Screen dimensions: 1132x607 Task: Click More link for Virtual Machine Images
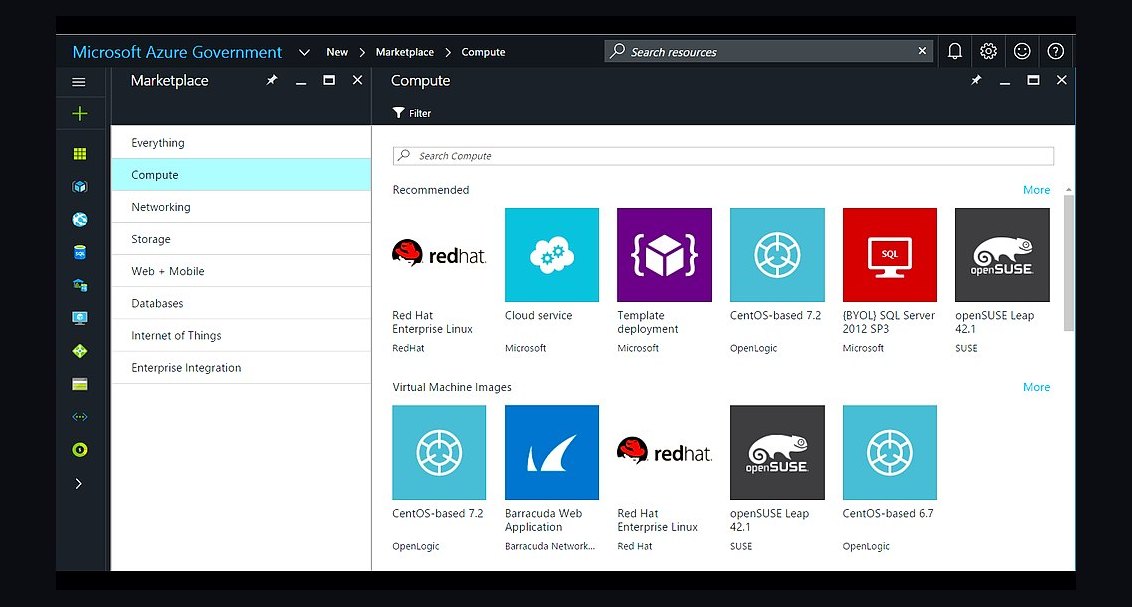point(1036,387)
